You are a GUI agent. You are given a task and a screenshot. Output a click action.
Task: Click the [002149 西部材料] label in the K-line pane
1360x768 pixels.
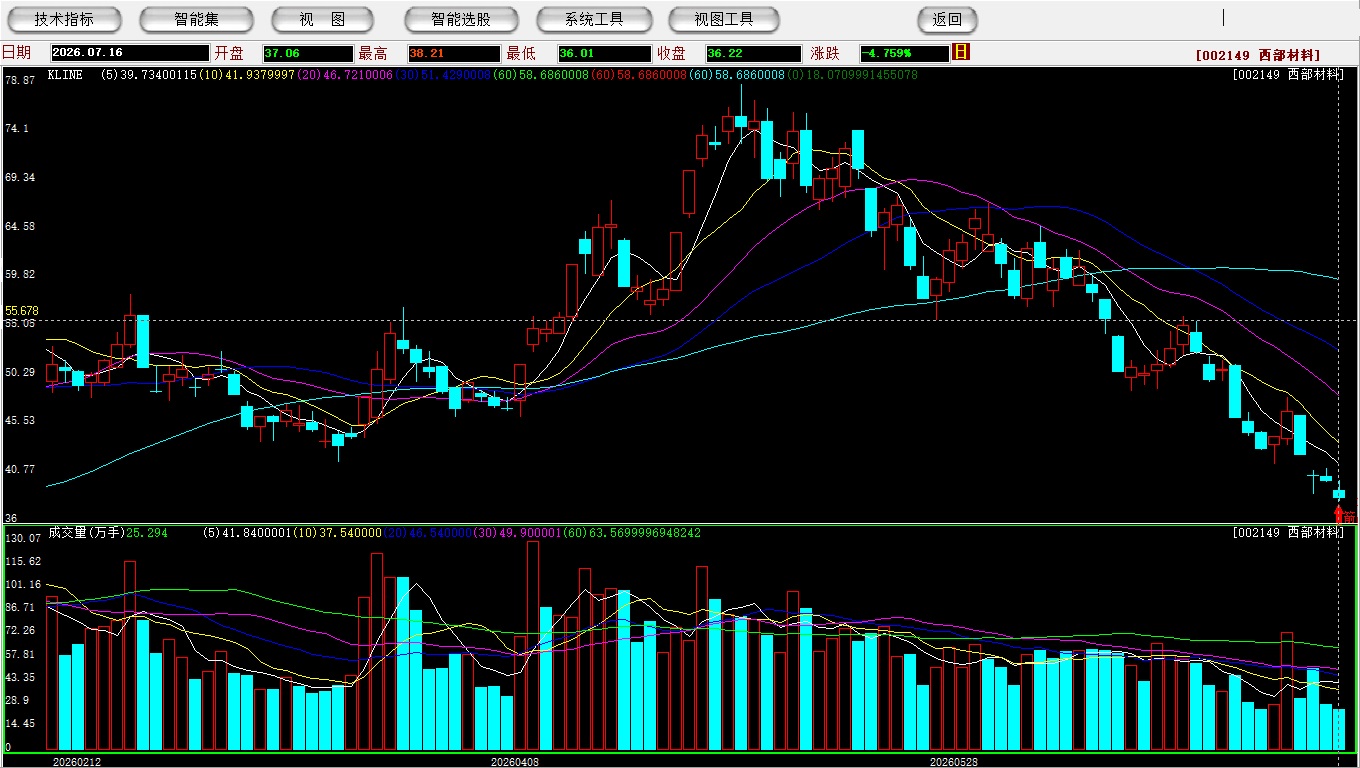1288,75
